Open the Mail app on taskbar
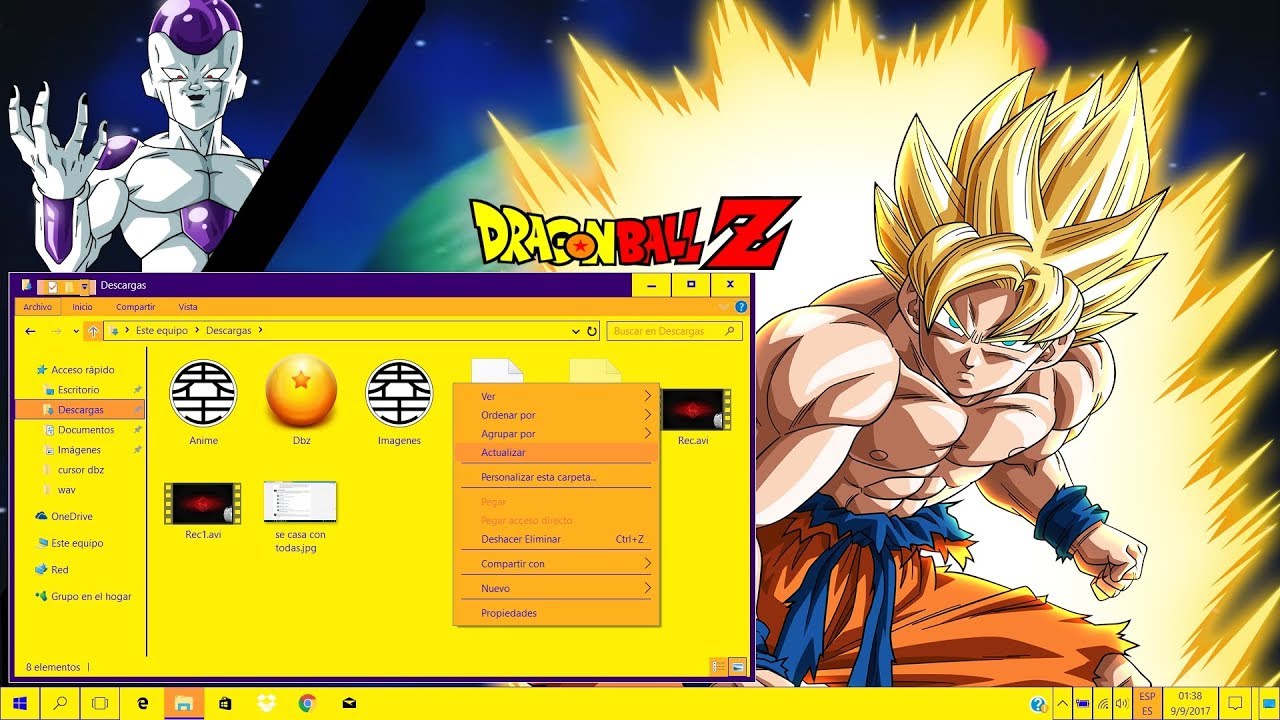Screen dimensions: 1280x720 348,703
